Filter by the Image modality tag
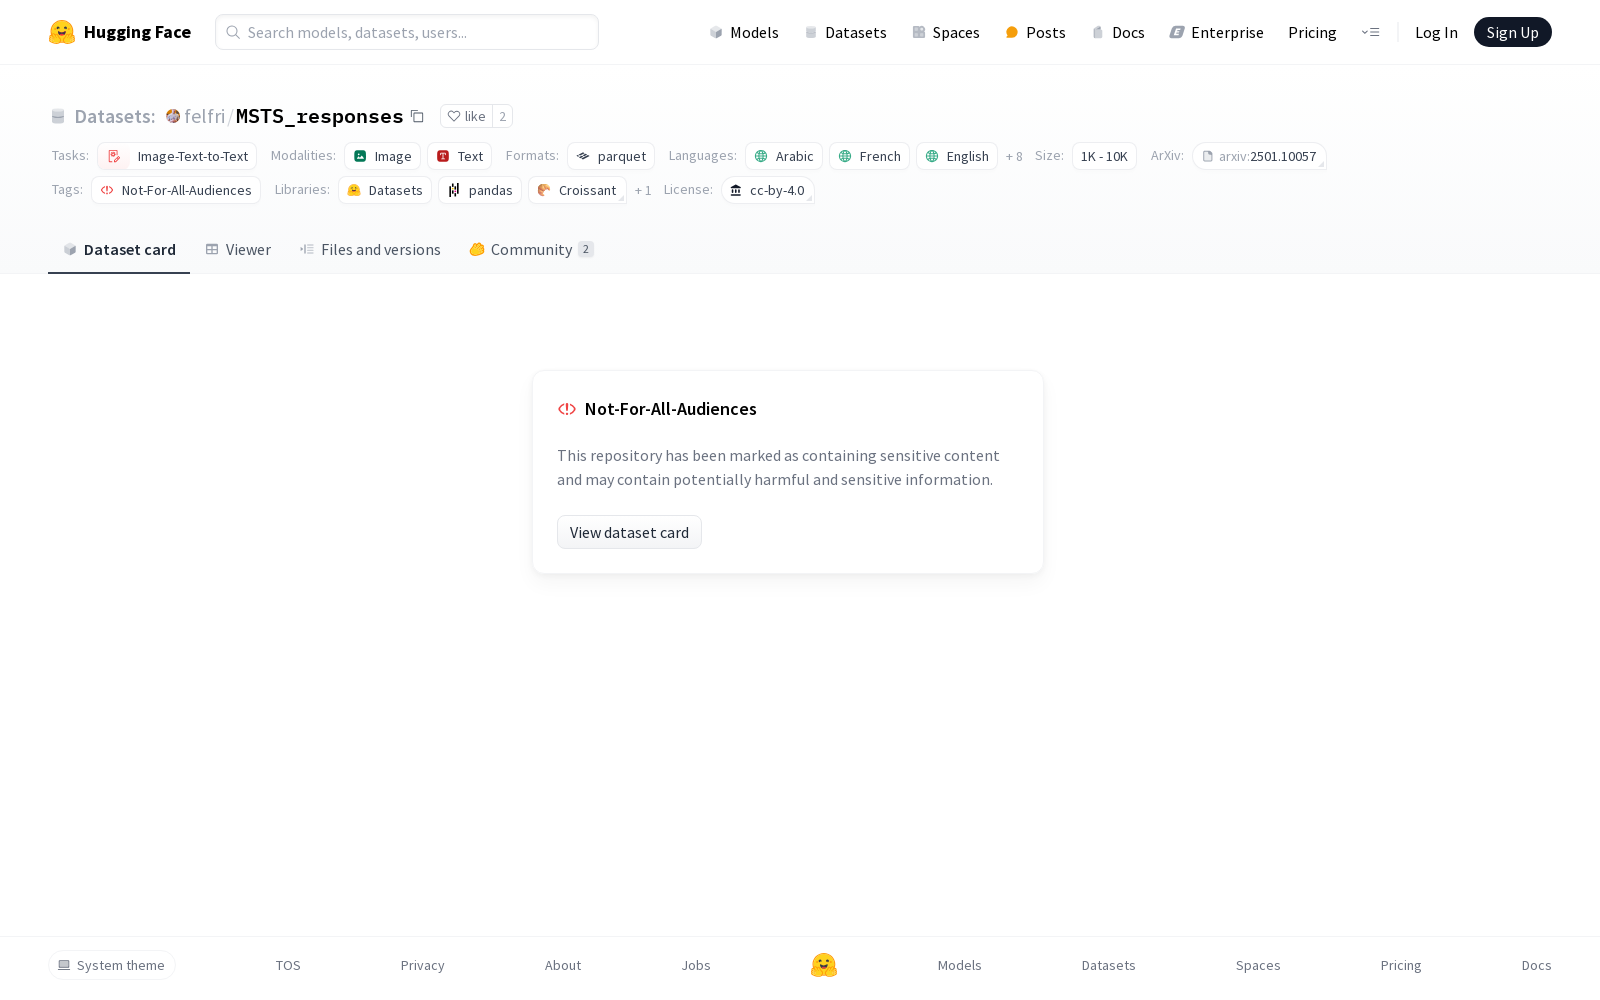 pyautogui.click(x=382, y=156)
